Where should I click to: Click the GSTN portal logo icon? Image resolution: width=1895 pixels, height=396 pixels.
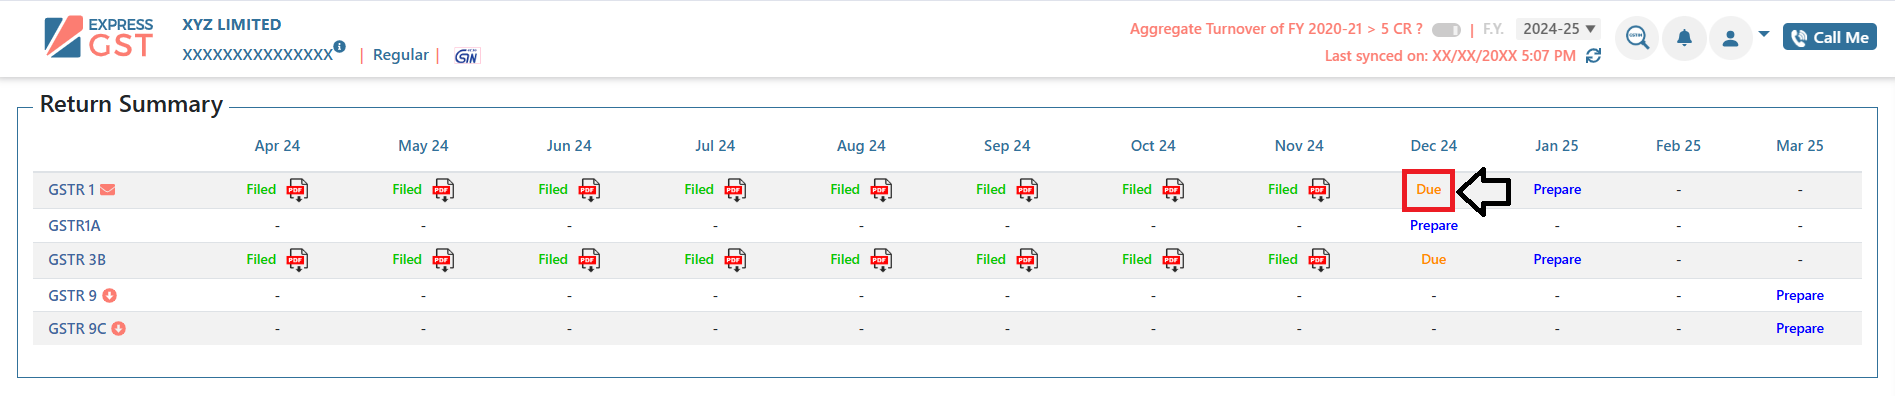coord(466,56)
